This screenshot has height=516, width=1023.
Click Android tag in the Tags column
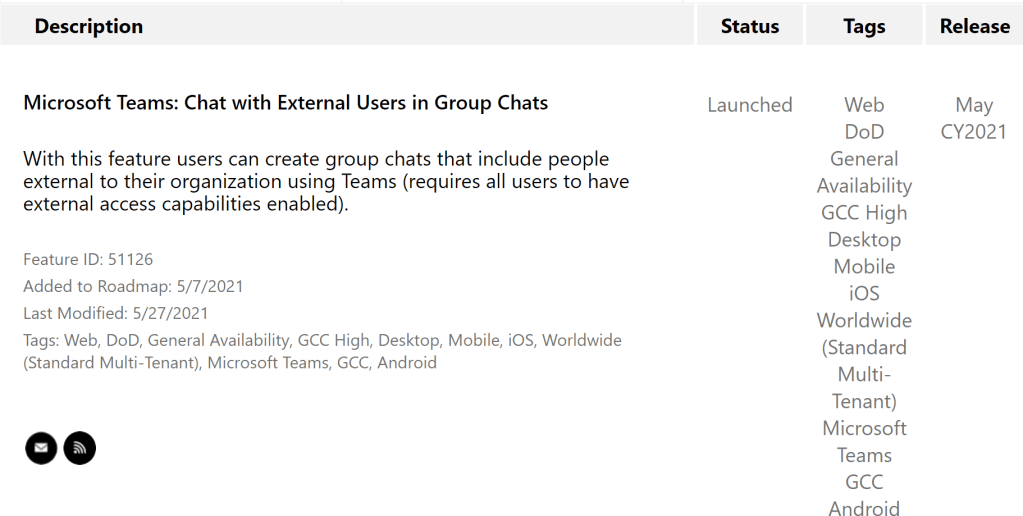pyautogui.click(x=864, y=509)
